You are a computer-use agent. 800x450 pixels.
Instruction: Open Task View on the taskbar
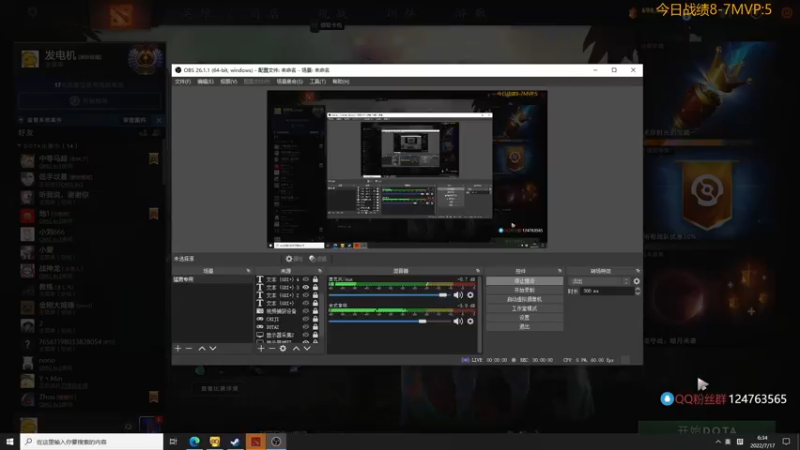point(173,441)
